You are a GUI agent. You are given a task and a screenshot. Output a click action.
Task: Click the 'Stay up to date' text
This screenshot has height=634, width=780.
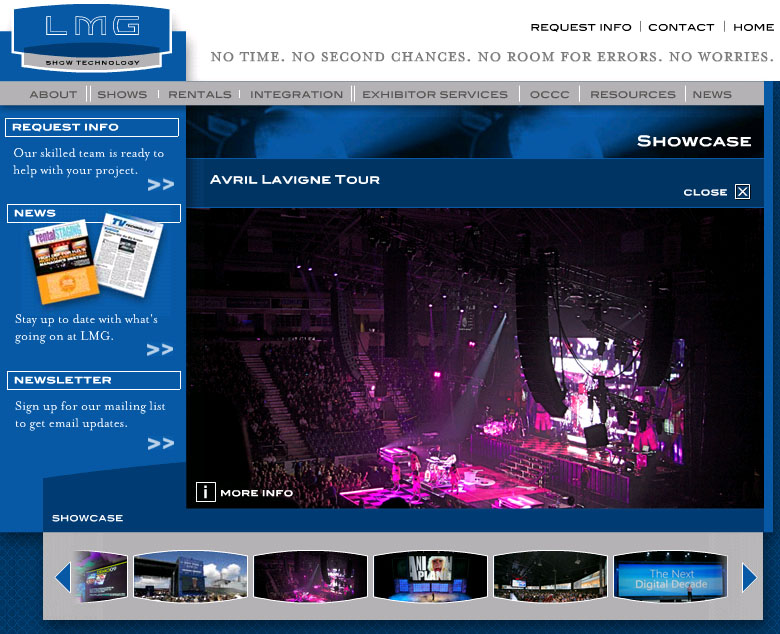coord(86,327)
